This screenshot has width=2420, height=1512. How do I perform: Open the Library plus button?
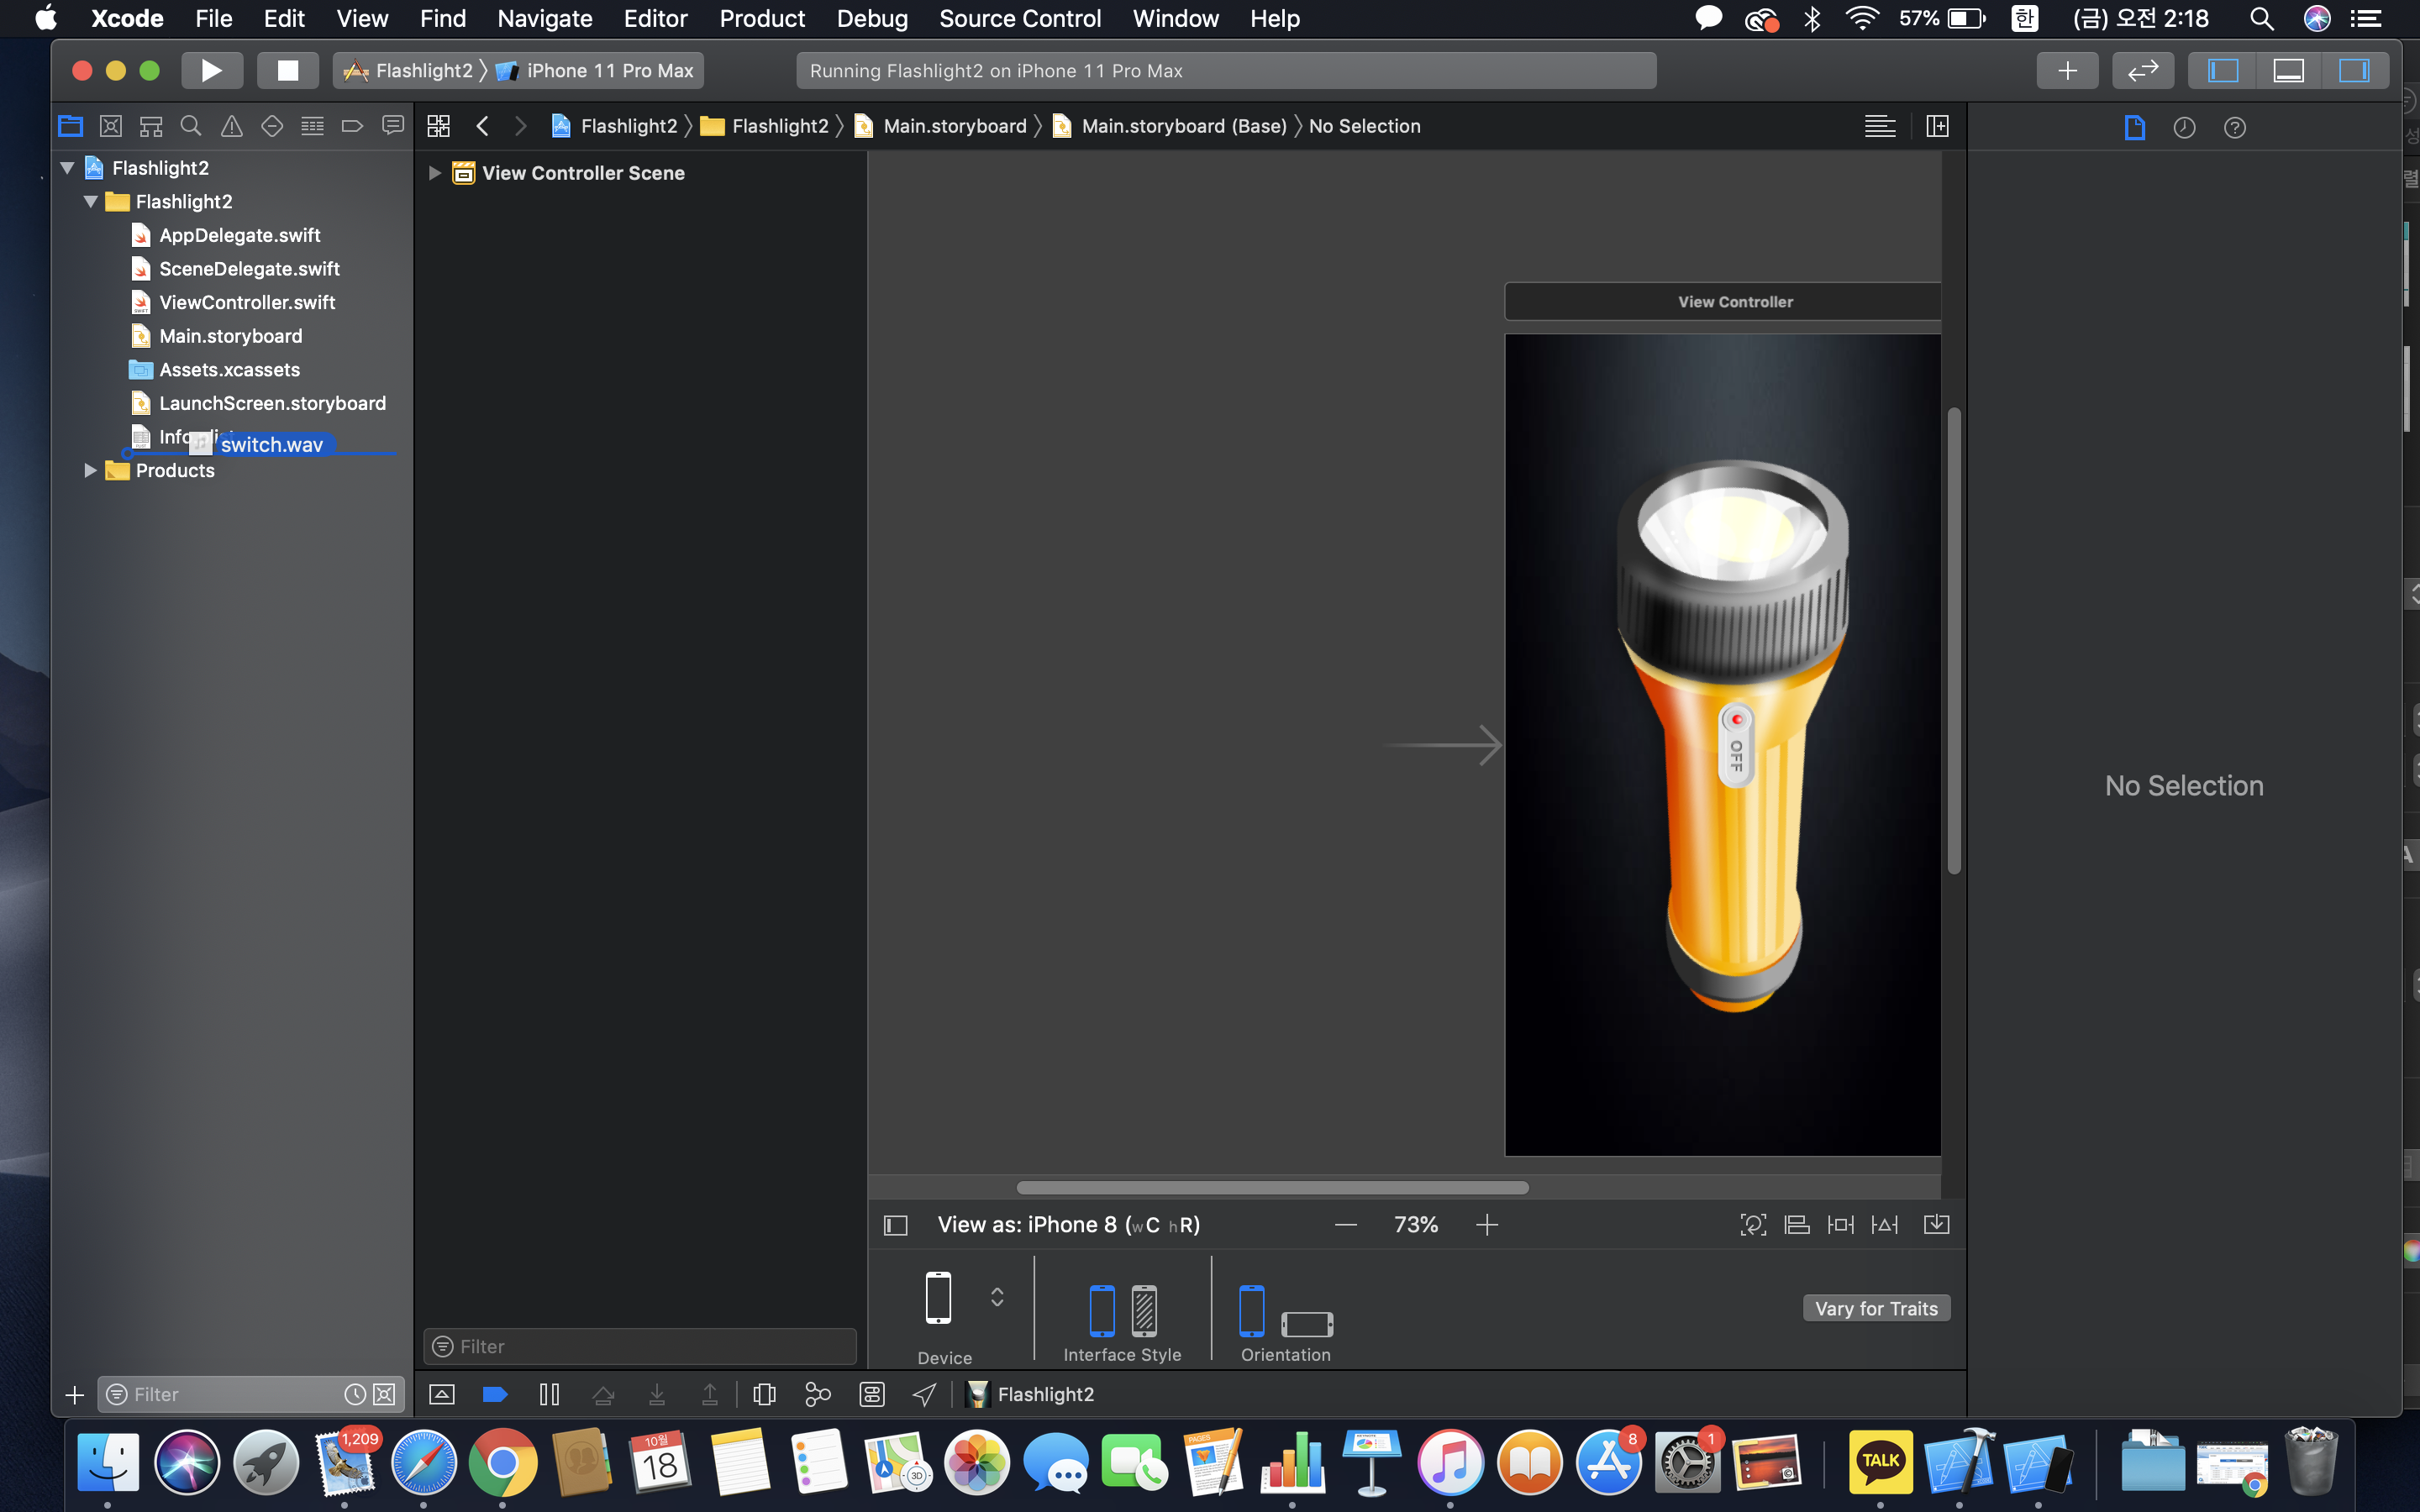click(2067, 70)
